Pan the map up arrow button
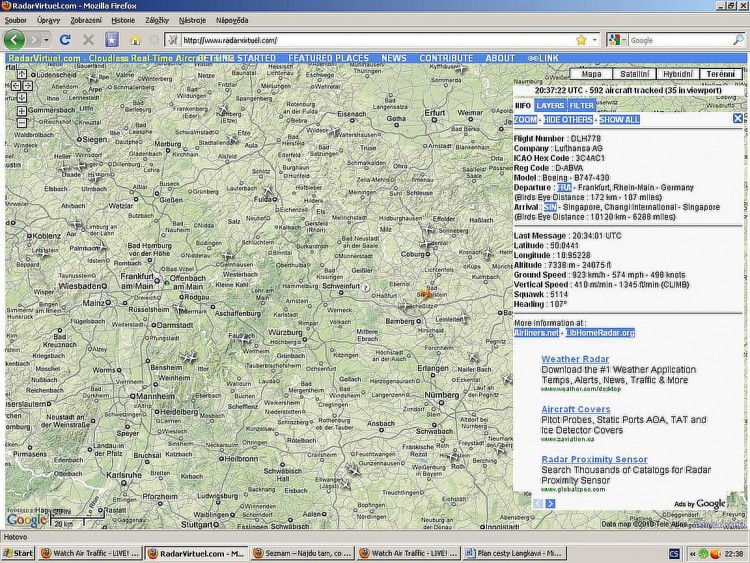 (x=22, y=74)
